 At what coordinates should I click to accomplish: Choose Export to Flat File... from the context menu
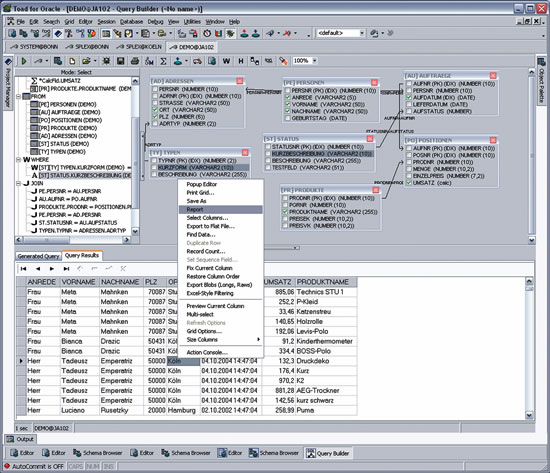(x=221, y=226)
